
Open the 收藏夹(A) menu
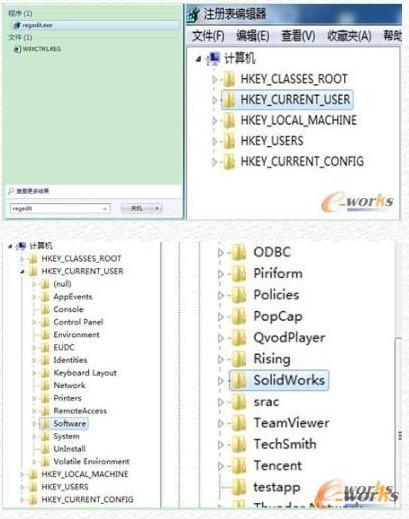point(349,36)
